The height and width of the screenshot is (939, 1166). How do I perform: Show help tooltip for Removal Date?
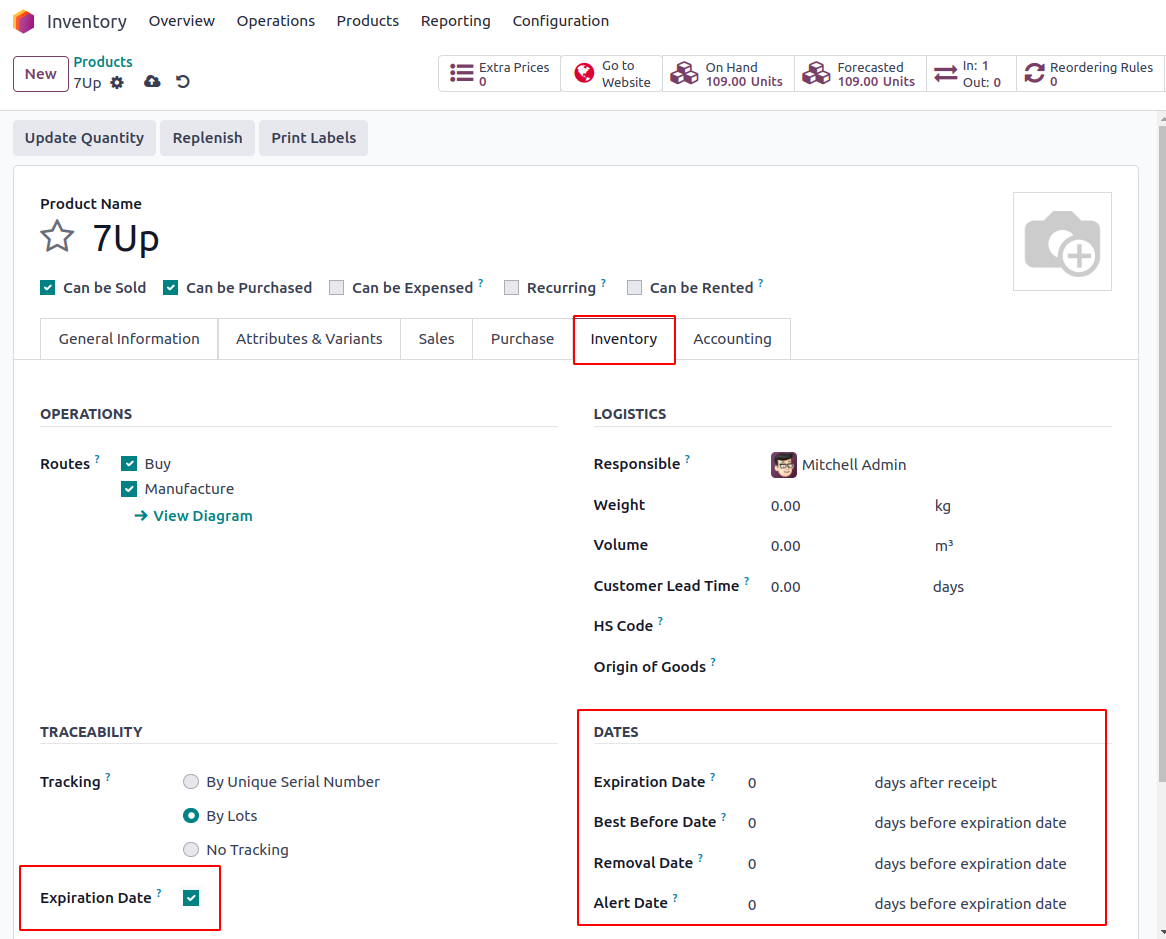click(700, 858)
